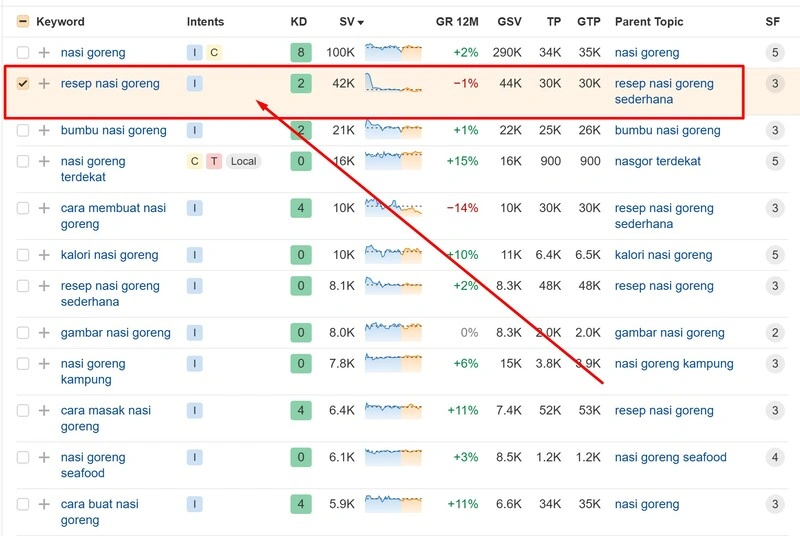Click the I intent badge for kalori nasi goreng

click(x=194, y=255)
